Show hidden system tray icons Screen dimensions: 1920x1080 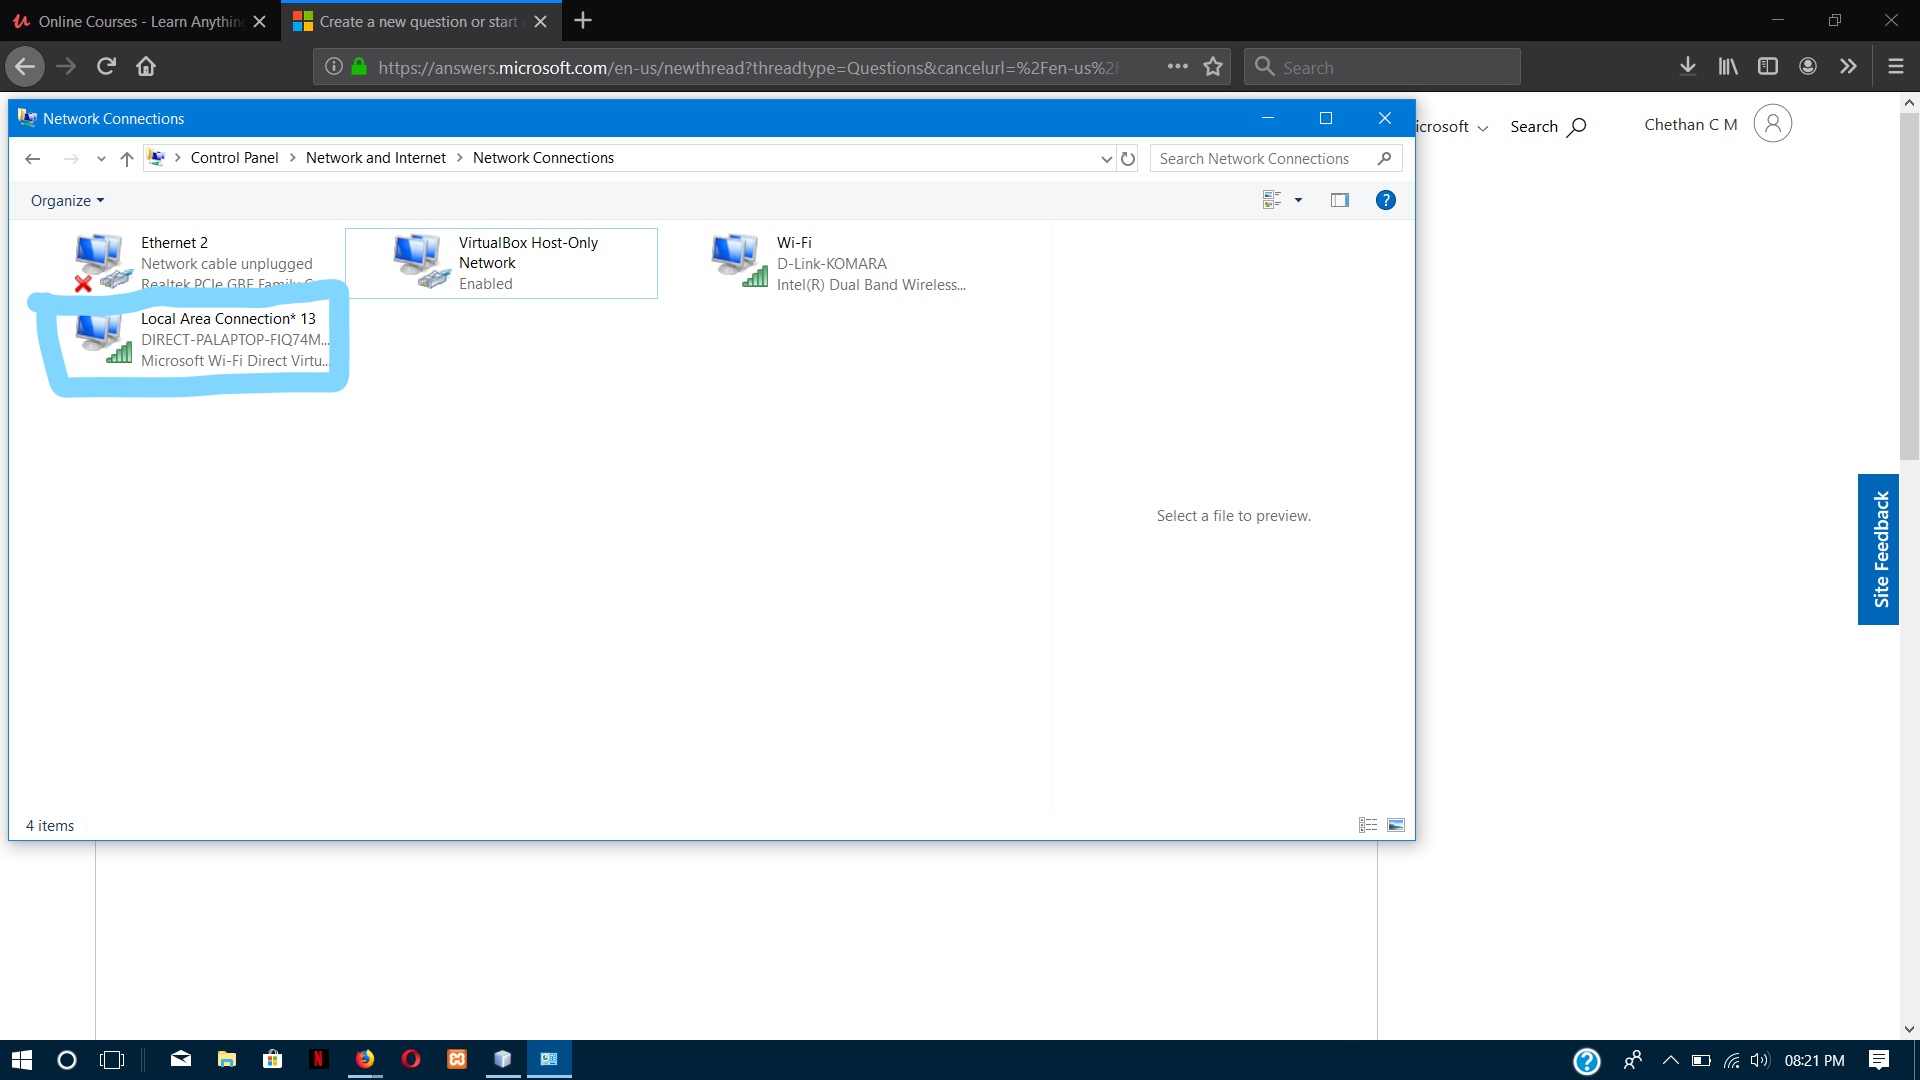(x=1670, y=1060)
